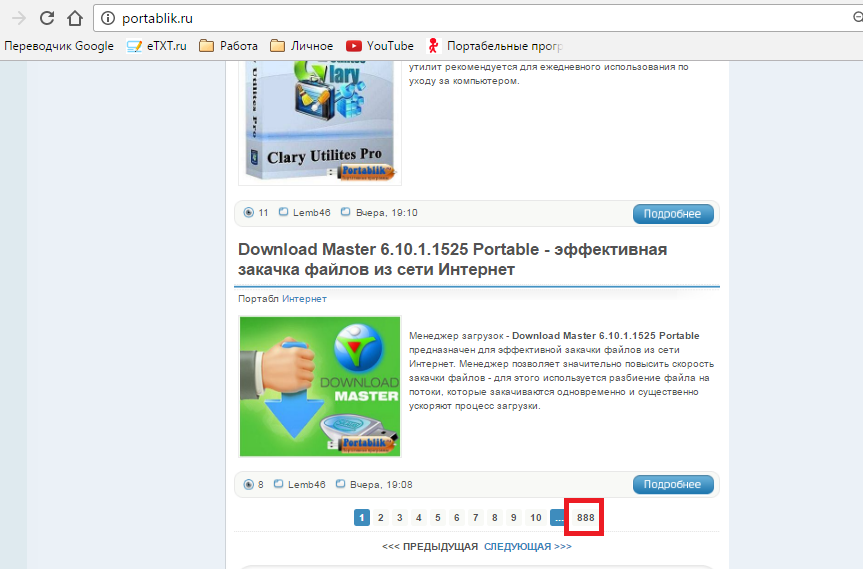Click author Lemb46 on the 19:10 post
Screen dimensions: 863x569
click(312, 212)
